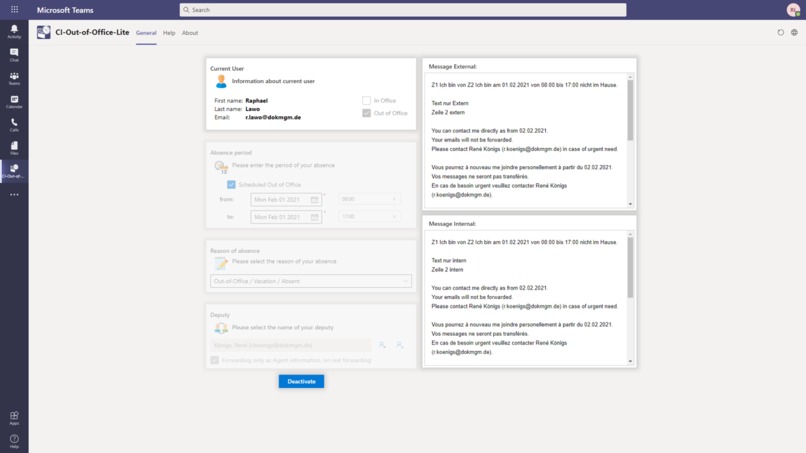The height and width of the screenshot is (453, 806).
Task: Click the to date field Mon Feb 01 2021
Action: pos(286,217)
